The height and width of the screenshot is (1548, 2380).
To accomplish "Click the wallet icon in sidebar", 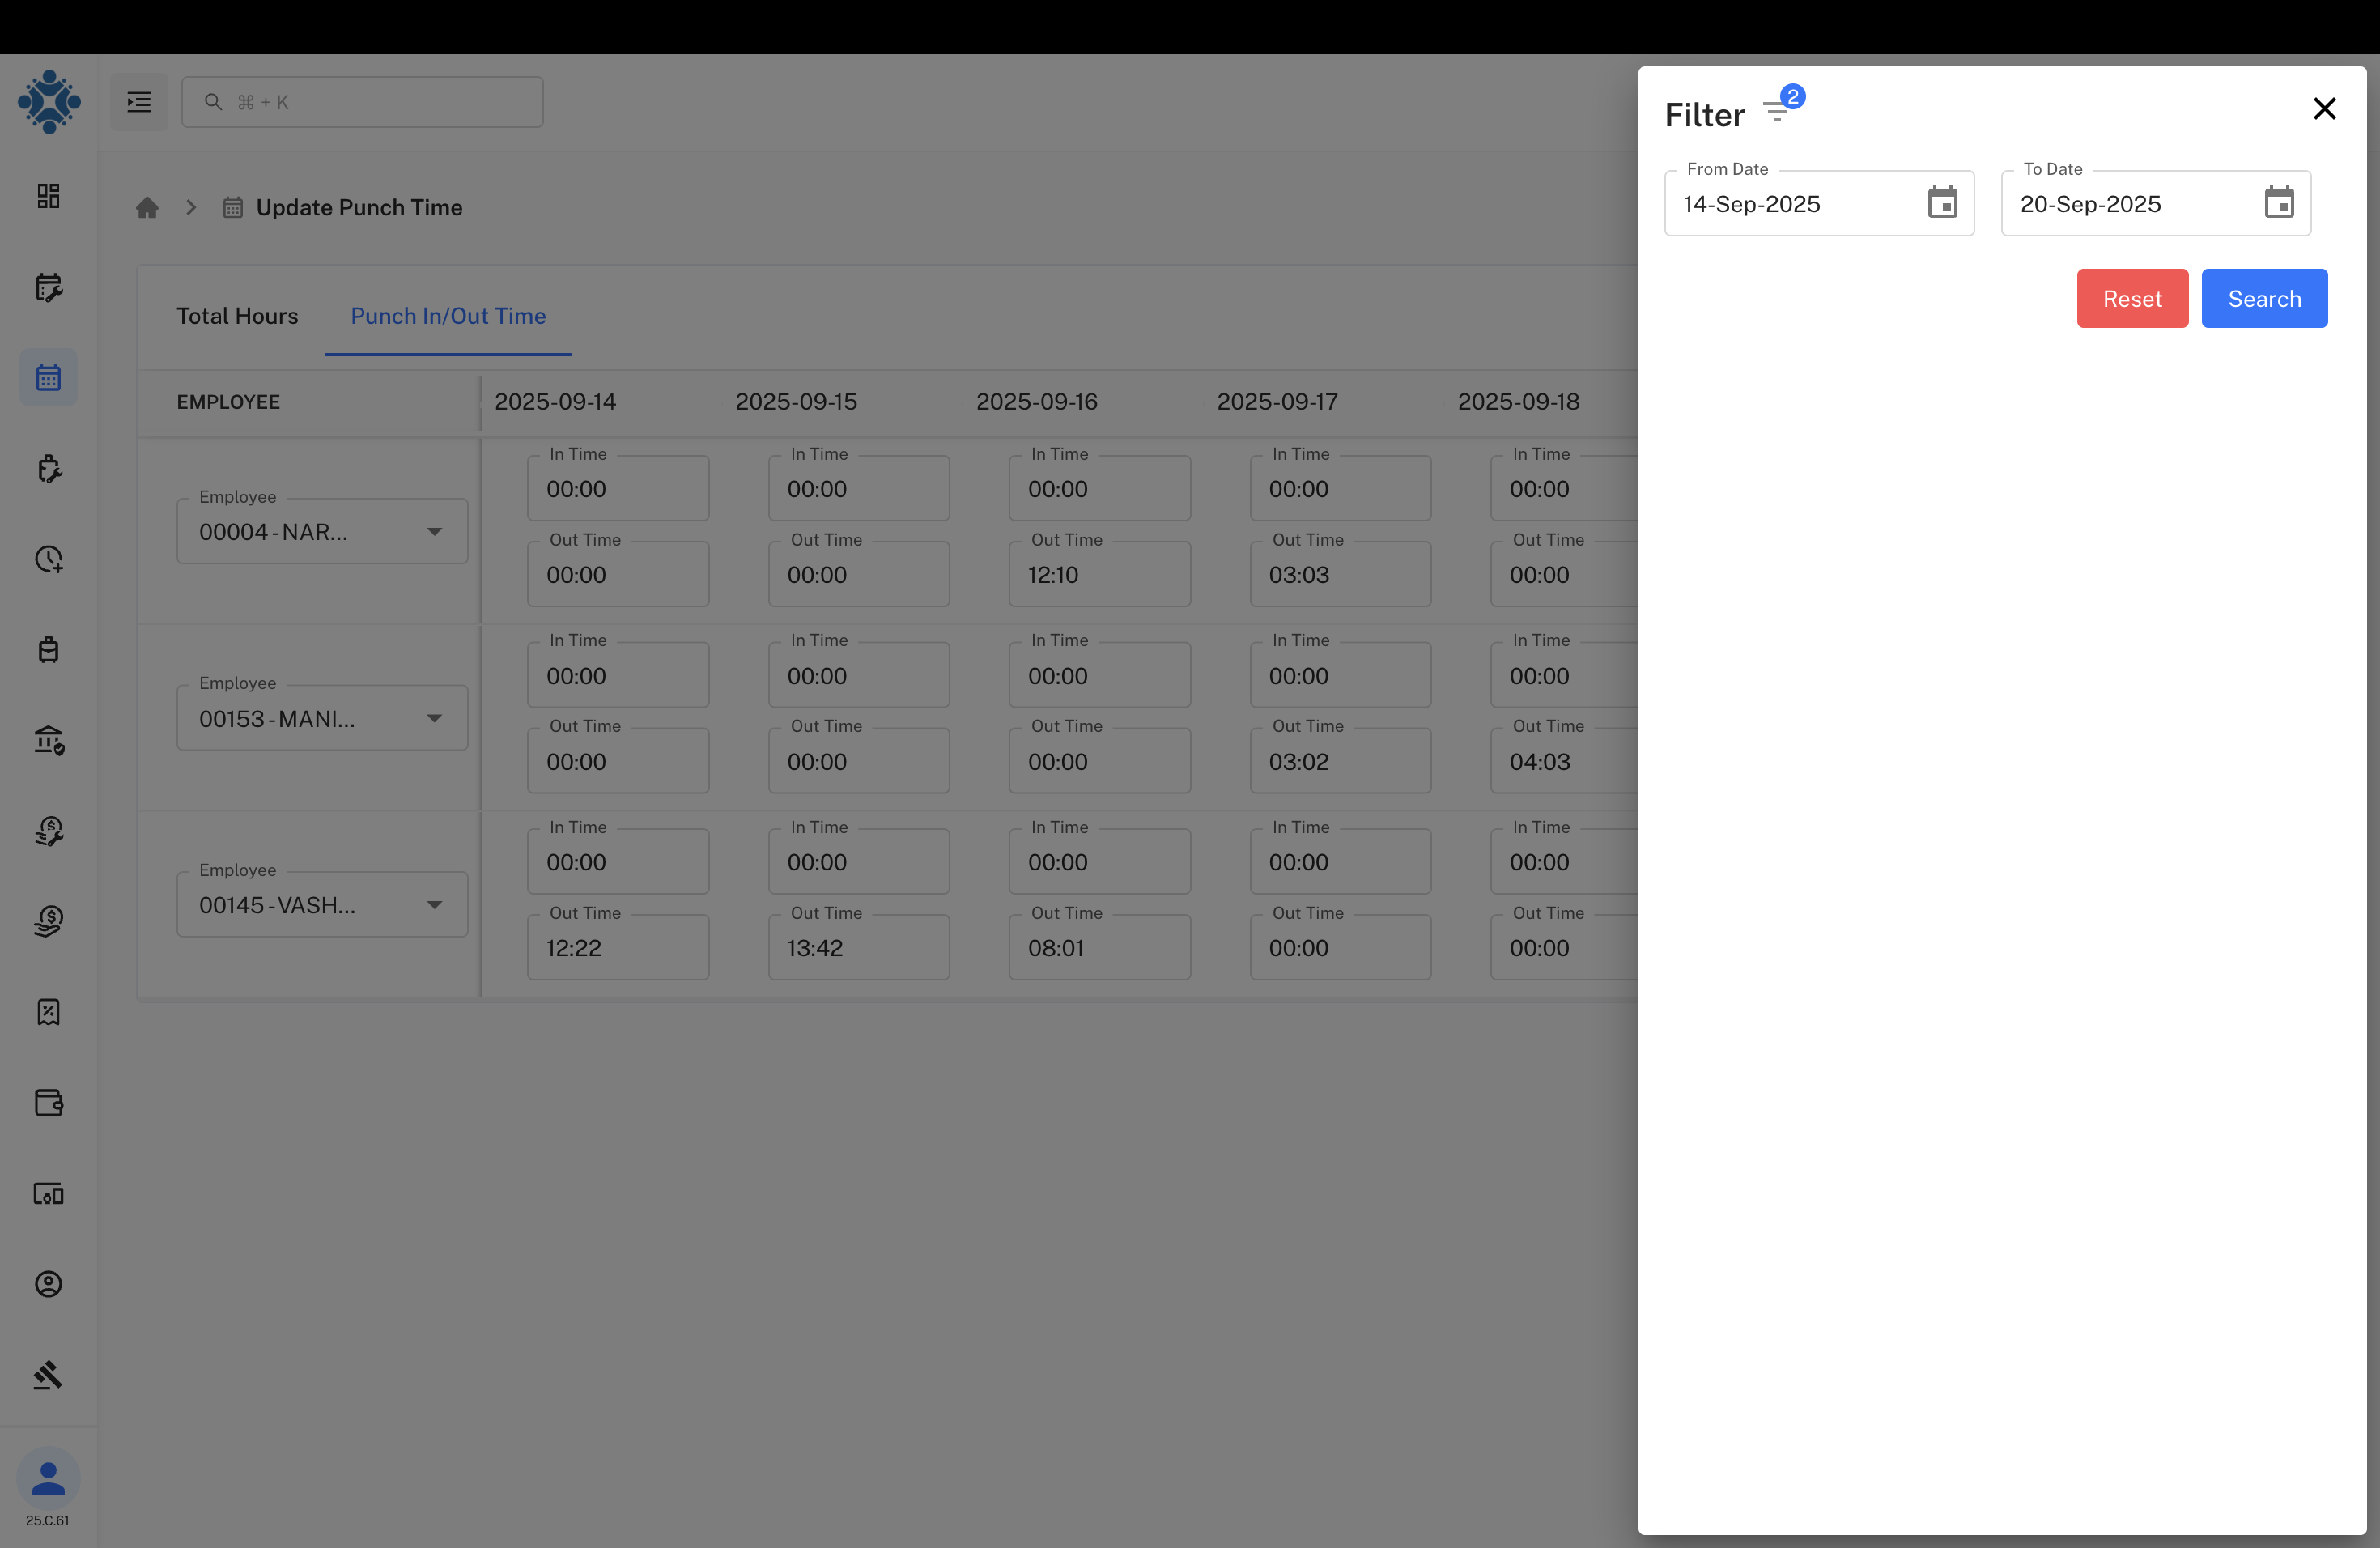I will pos(48,1102).
